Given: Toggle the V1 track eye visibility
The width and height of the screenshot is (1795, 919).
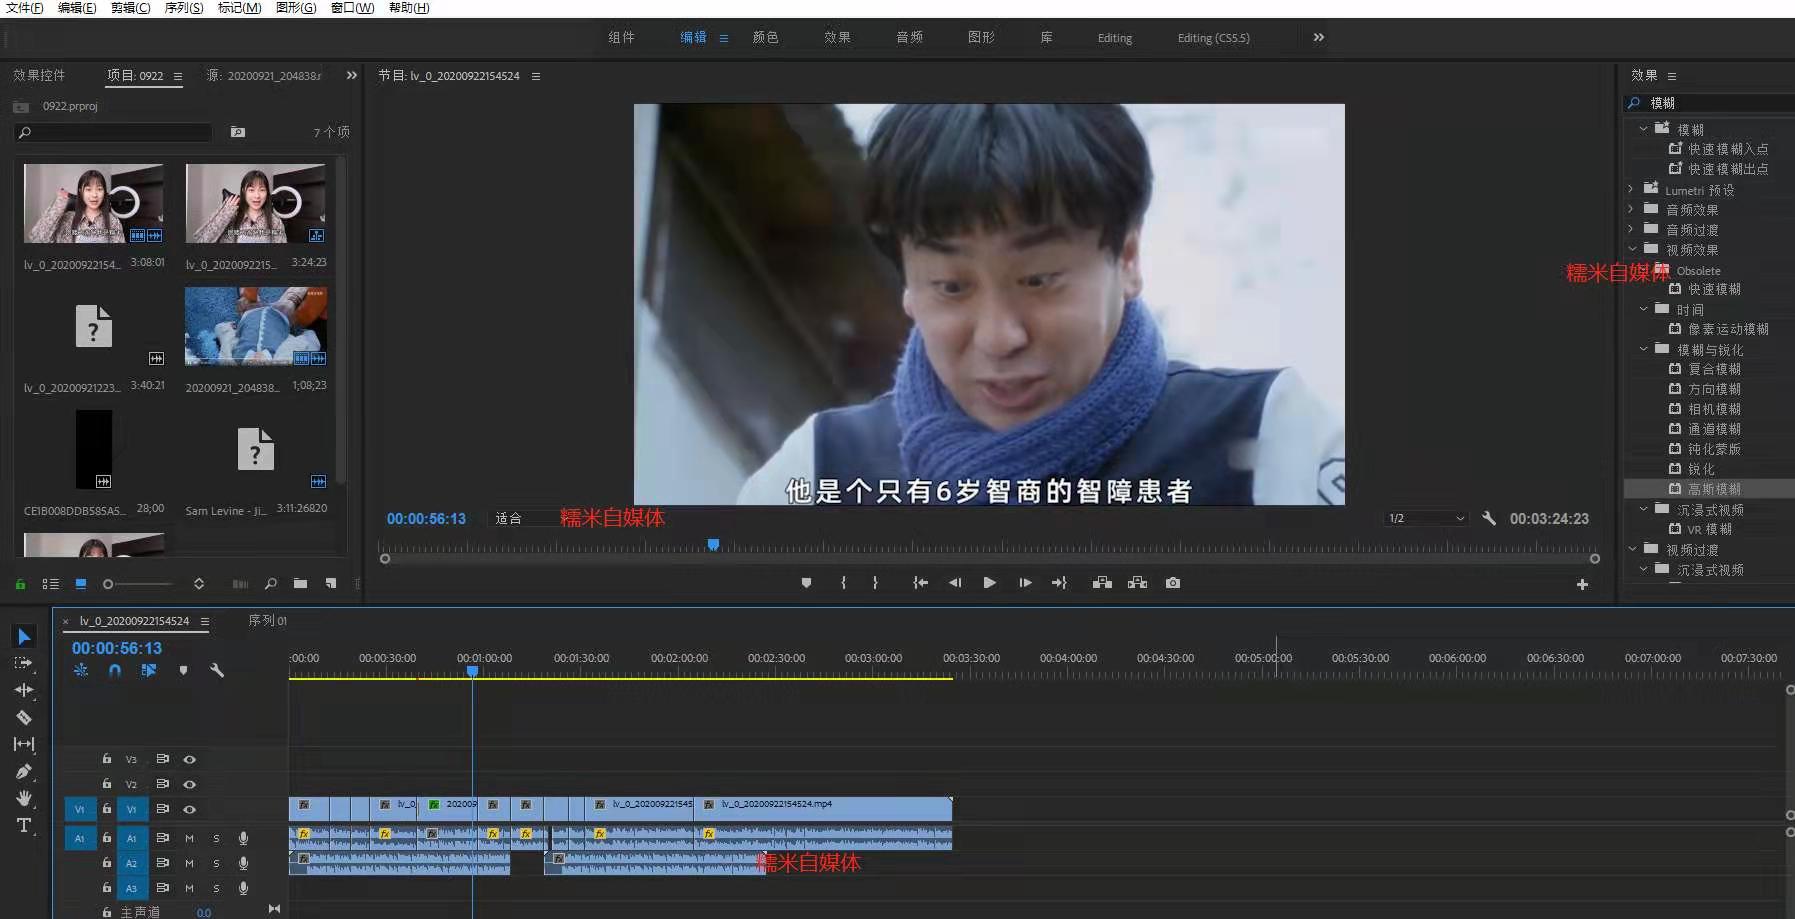Looking at the screenshot, I should pyautogui.click(x=189, y=809).
